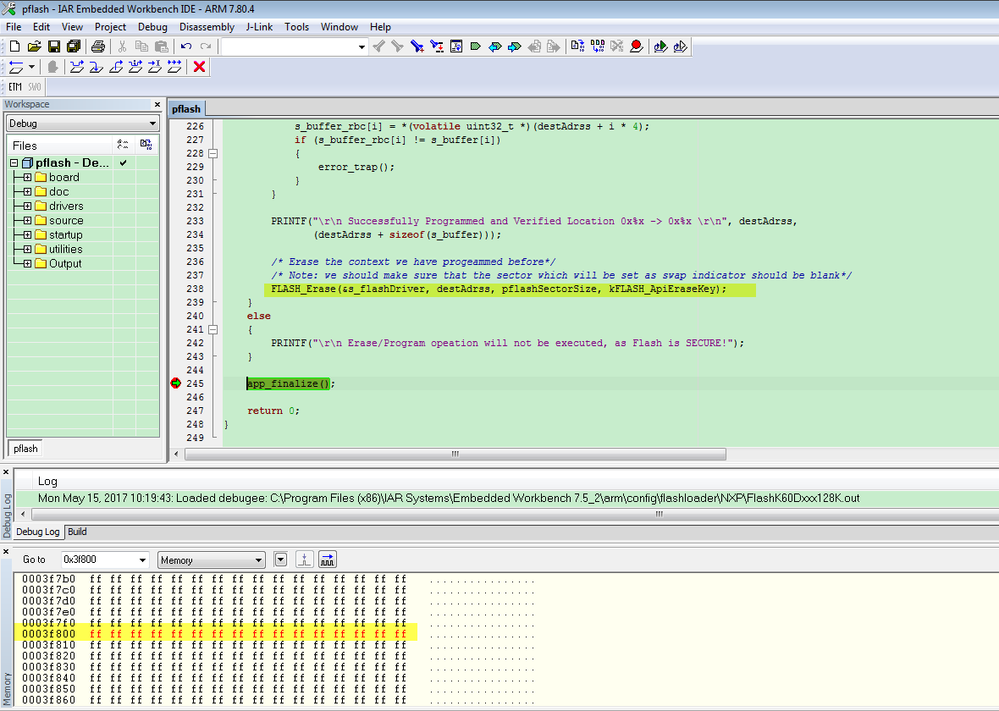Click the Step Over icon
The image size is (999, 711).
(x=77, y=67)
